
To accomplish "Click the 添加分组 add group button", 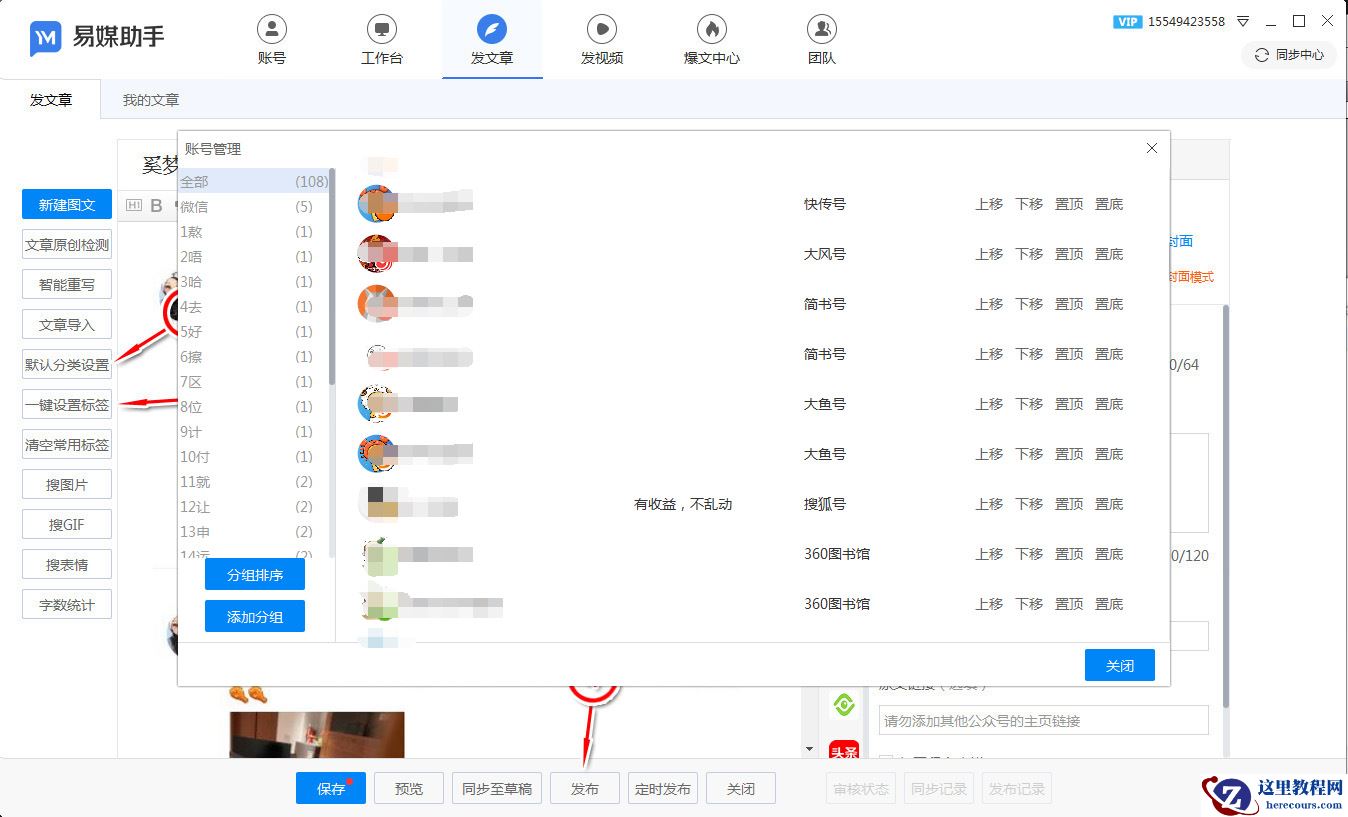I will 255,616.
